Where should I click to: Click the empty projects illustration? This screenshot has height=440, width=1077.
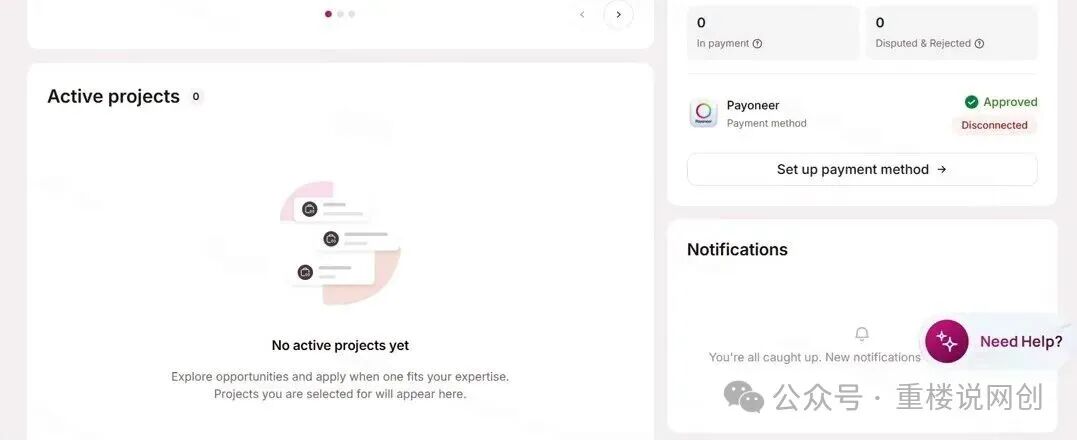340,242
